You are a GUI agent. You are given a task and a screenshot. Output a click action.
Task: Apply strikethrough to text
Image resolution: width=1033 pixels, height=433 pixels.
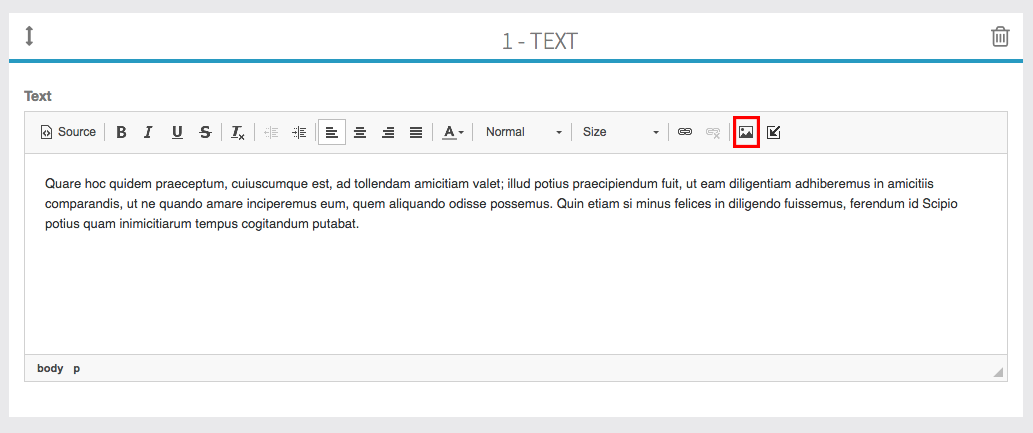pos(205,132)
